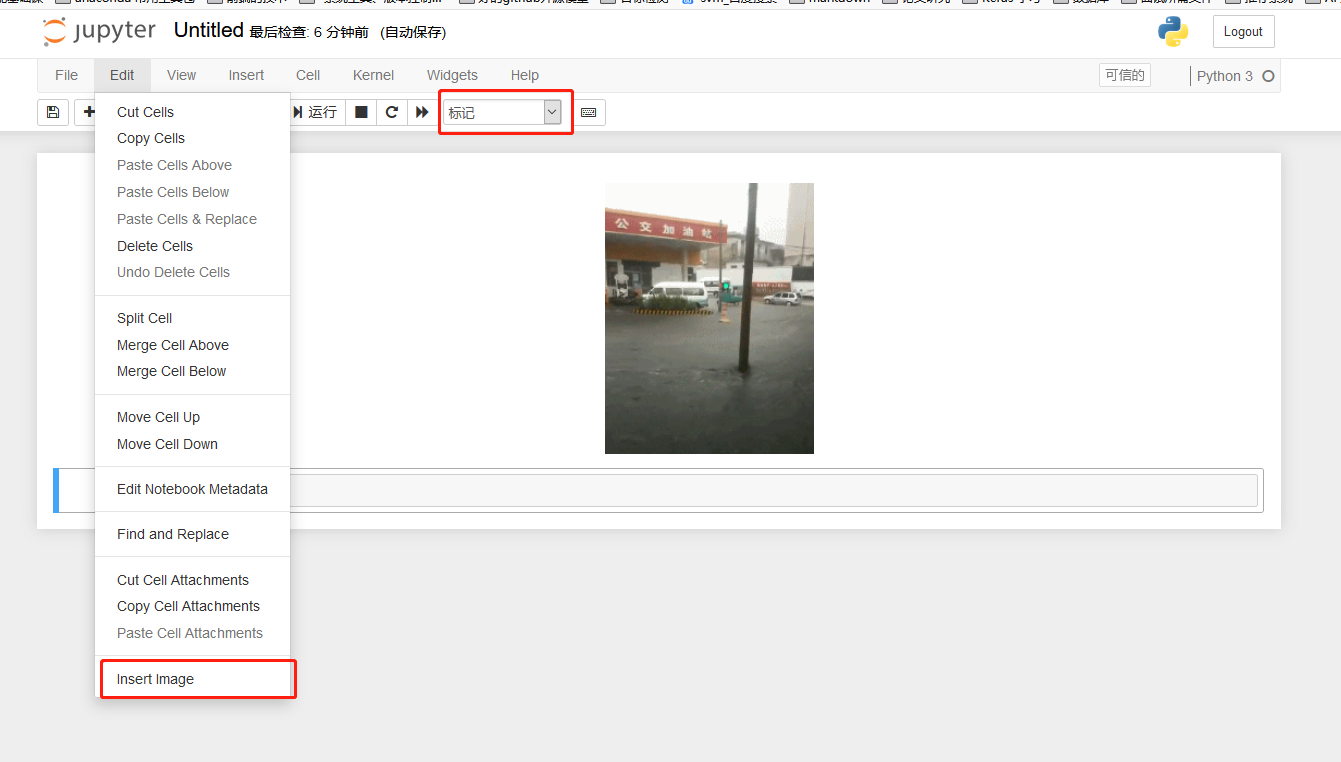Click the 最后检查 checkpoint status text
The height and width of the screenshot is (762, 1341).
(x=310, y=33)
